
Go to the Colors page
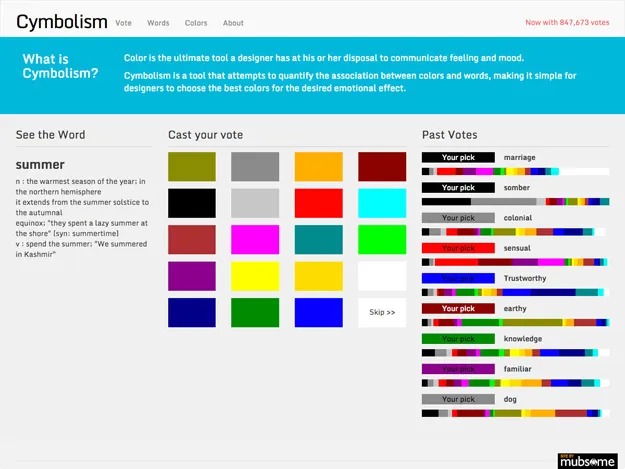pos(196,22)
